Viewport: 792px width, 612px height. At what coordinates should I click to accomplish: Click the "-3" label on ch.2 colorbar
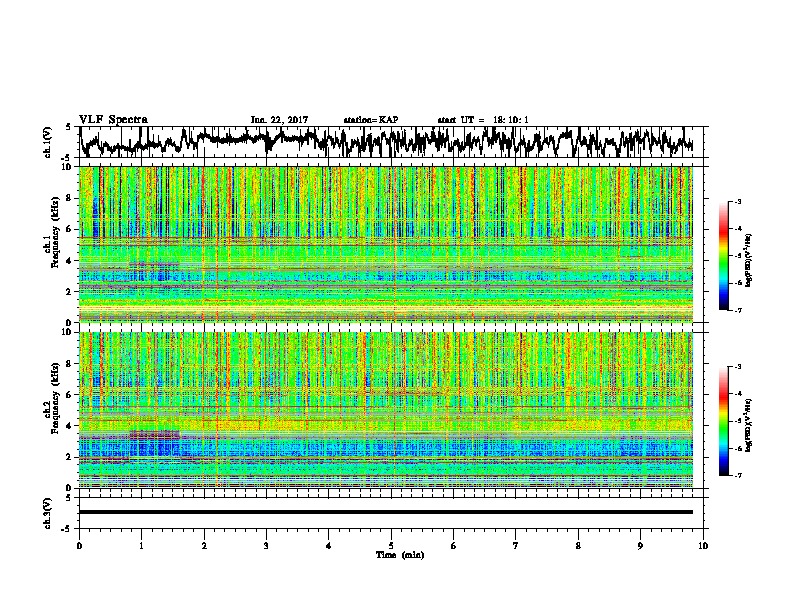(737, 367)
